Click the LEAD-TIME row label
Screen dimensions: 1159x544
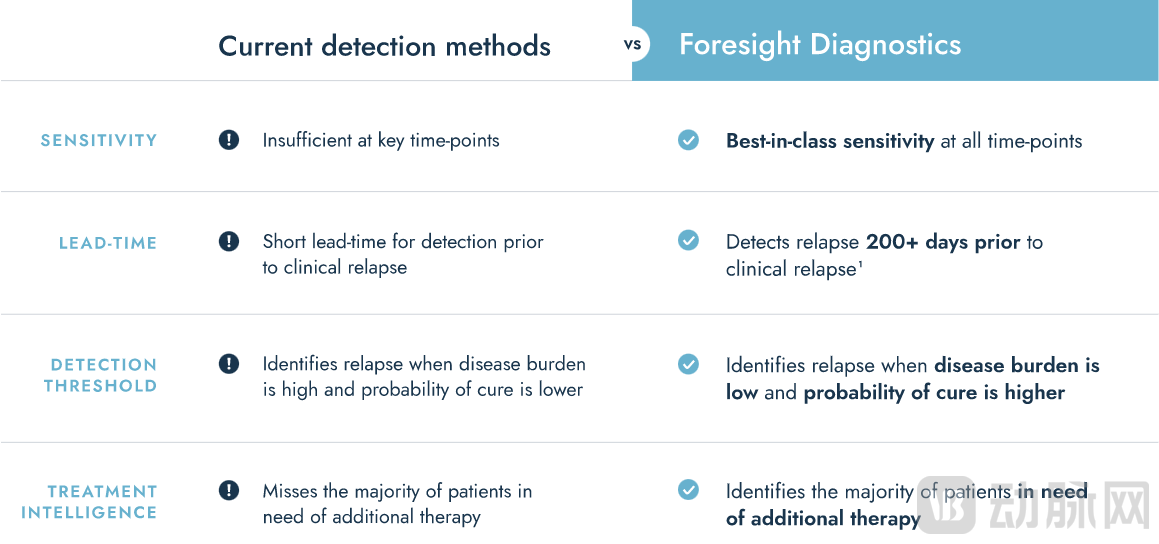(x=108, y=243)
